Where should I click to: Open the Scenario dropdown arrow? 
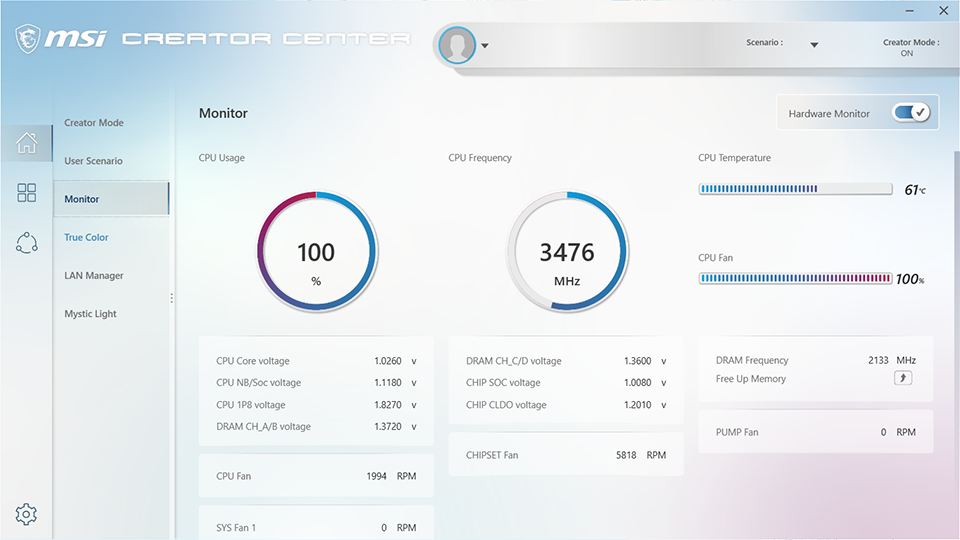814,45
